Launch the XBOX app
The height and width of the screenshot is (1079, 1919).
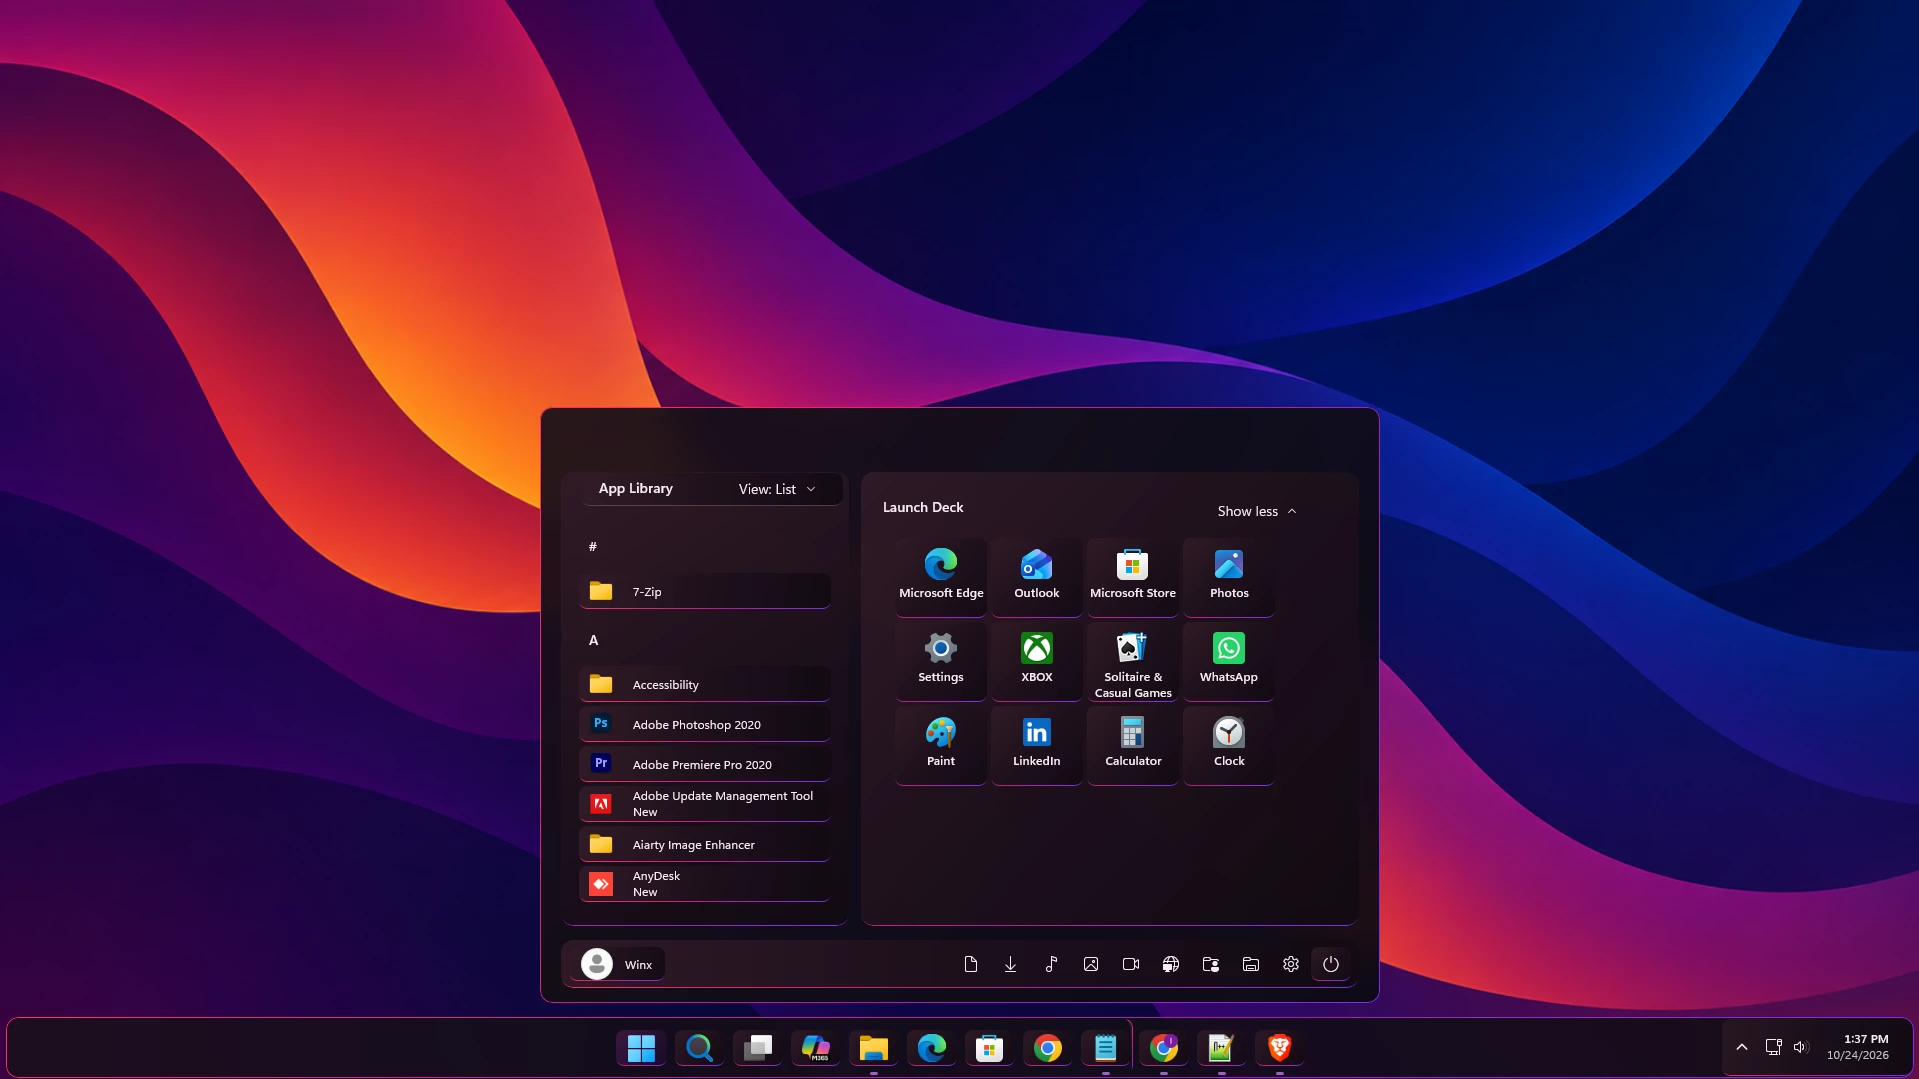[1037, 660]
